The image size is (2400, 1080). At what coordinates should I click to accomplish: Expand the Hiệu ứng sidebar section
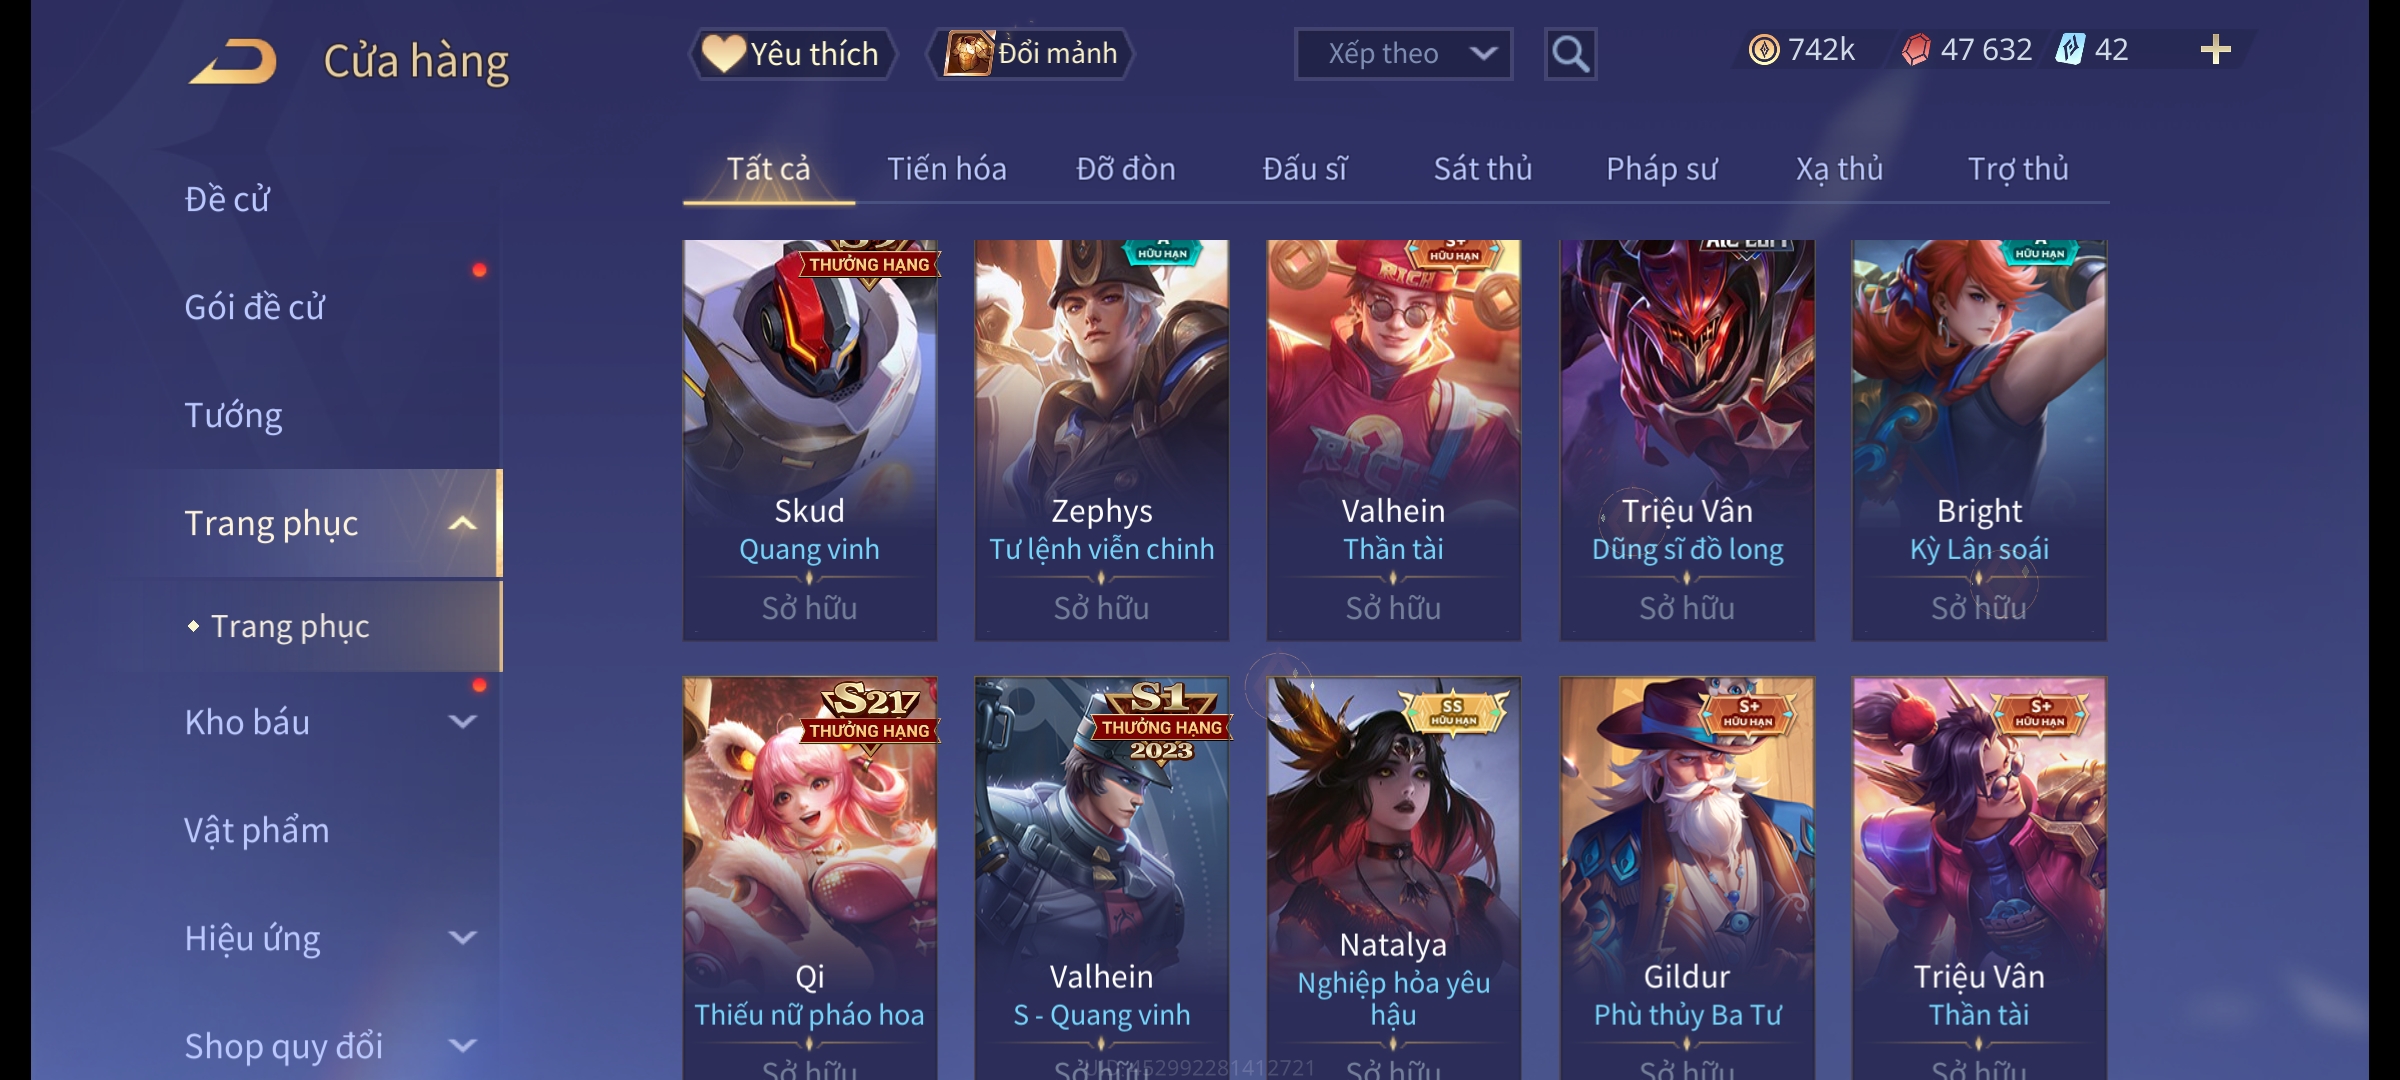pyautogui.click(x=463, y=938)
